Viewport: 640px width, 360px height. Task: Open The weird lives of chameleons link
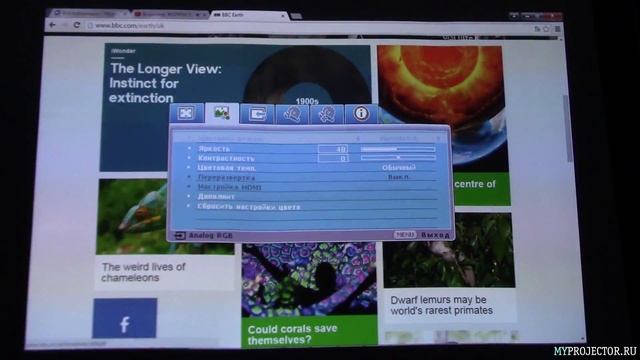(143, 272)
